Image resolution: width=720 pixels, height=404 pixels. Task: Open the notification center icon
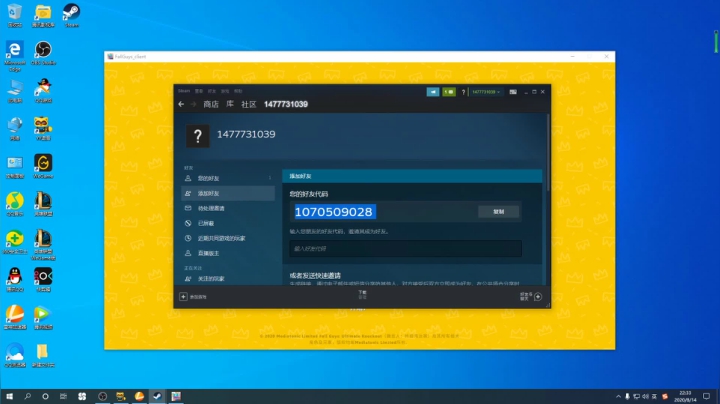pyautogui.click(x=706, y=396)
